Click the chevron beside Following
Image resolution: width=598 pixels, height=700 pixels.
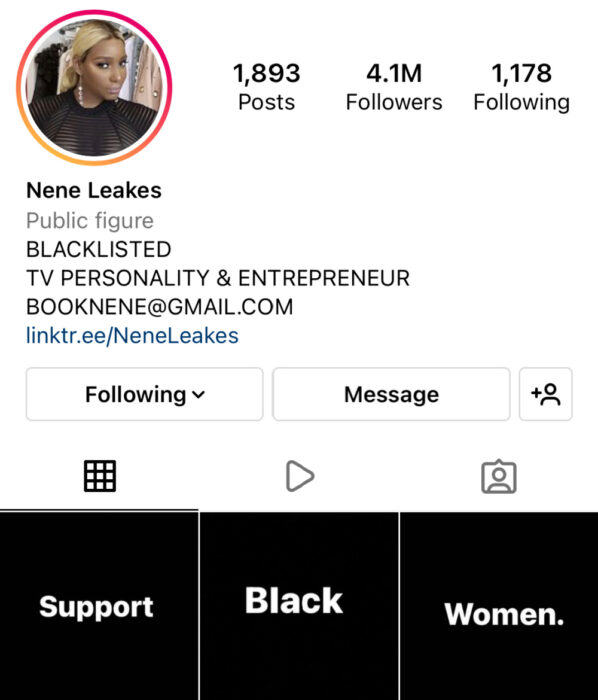pyautogui.click(x=198, y=395)
